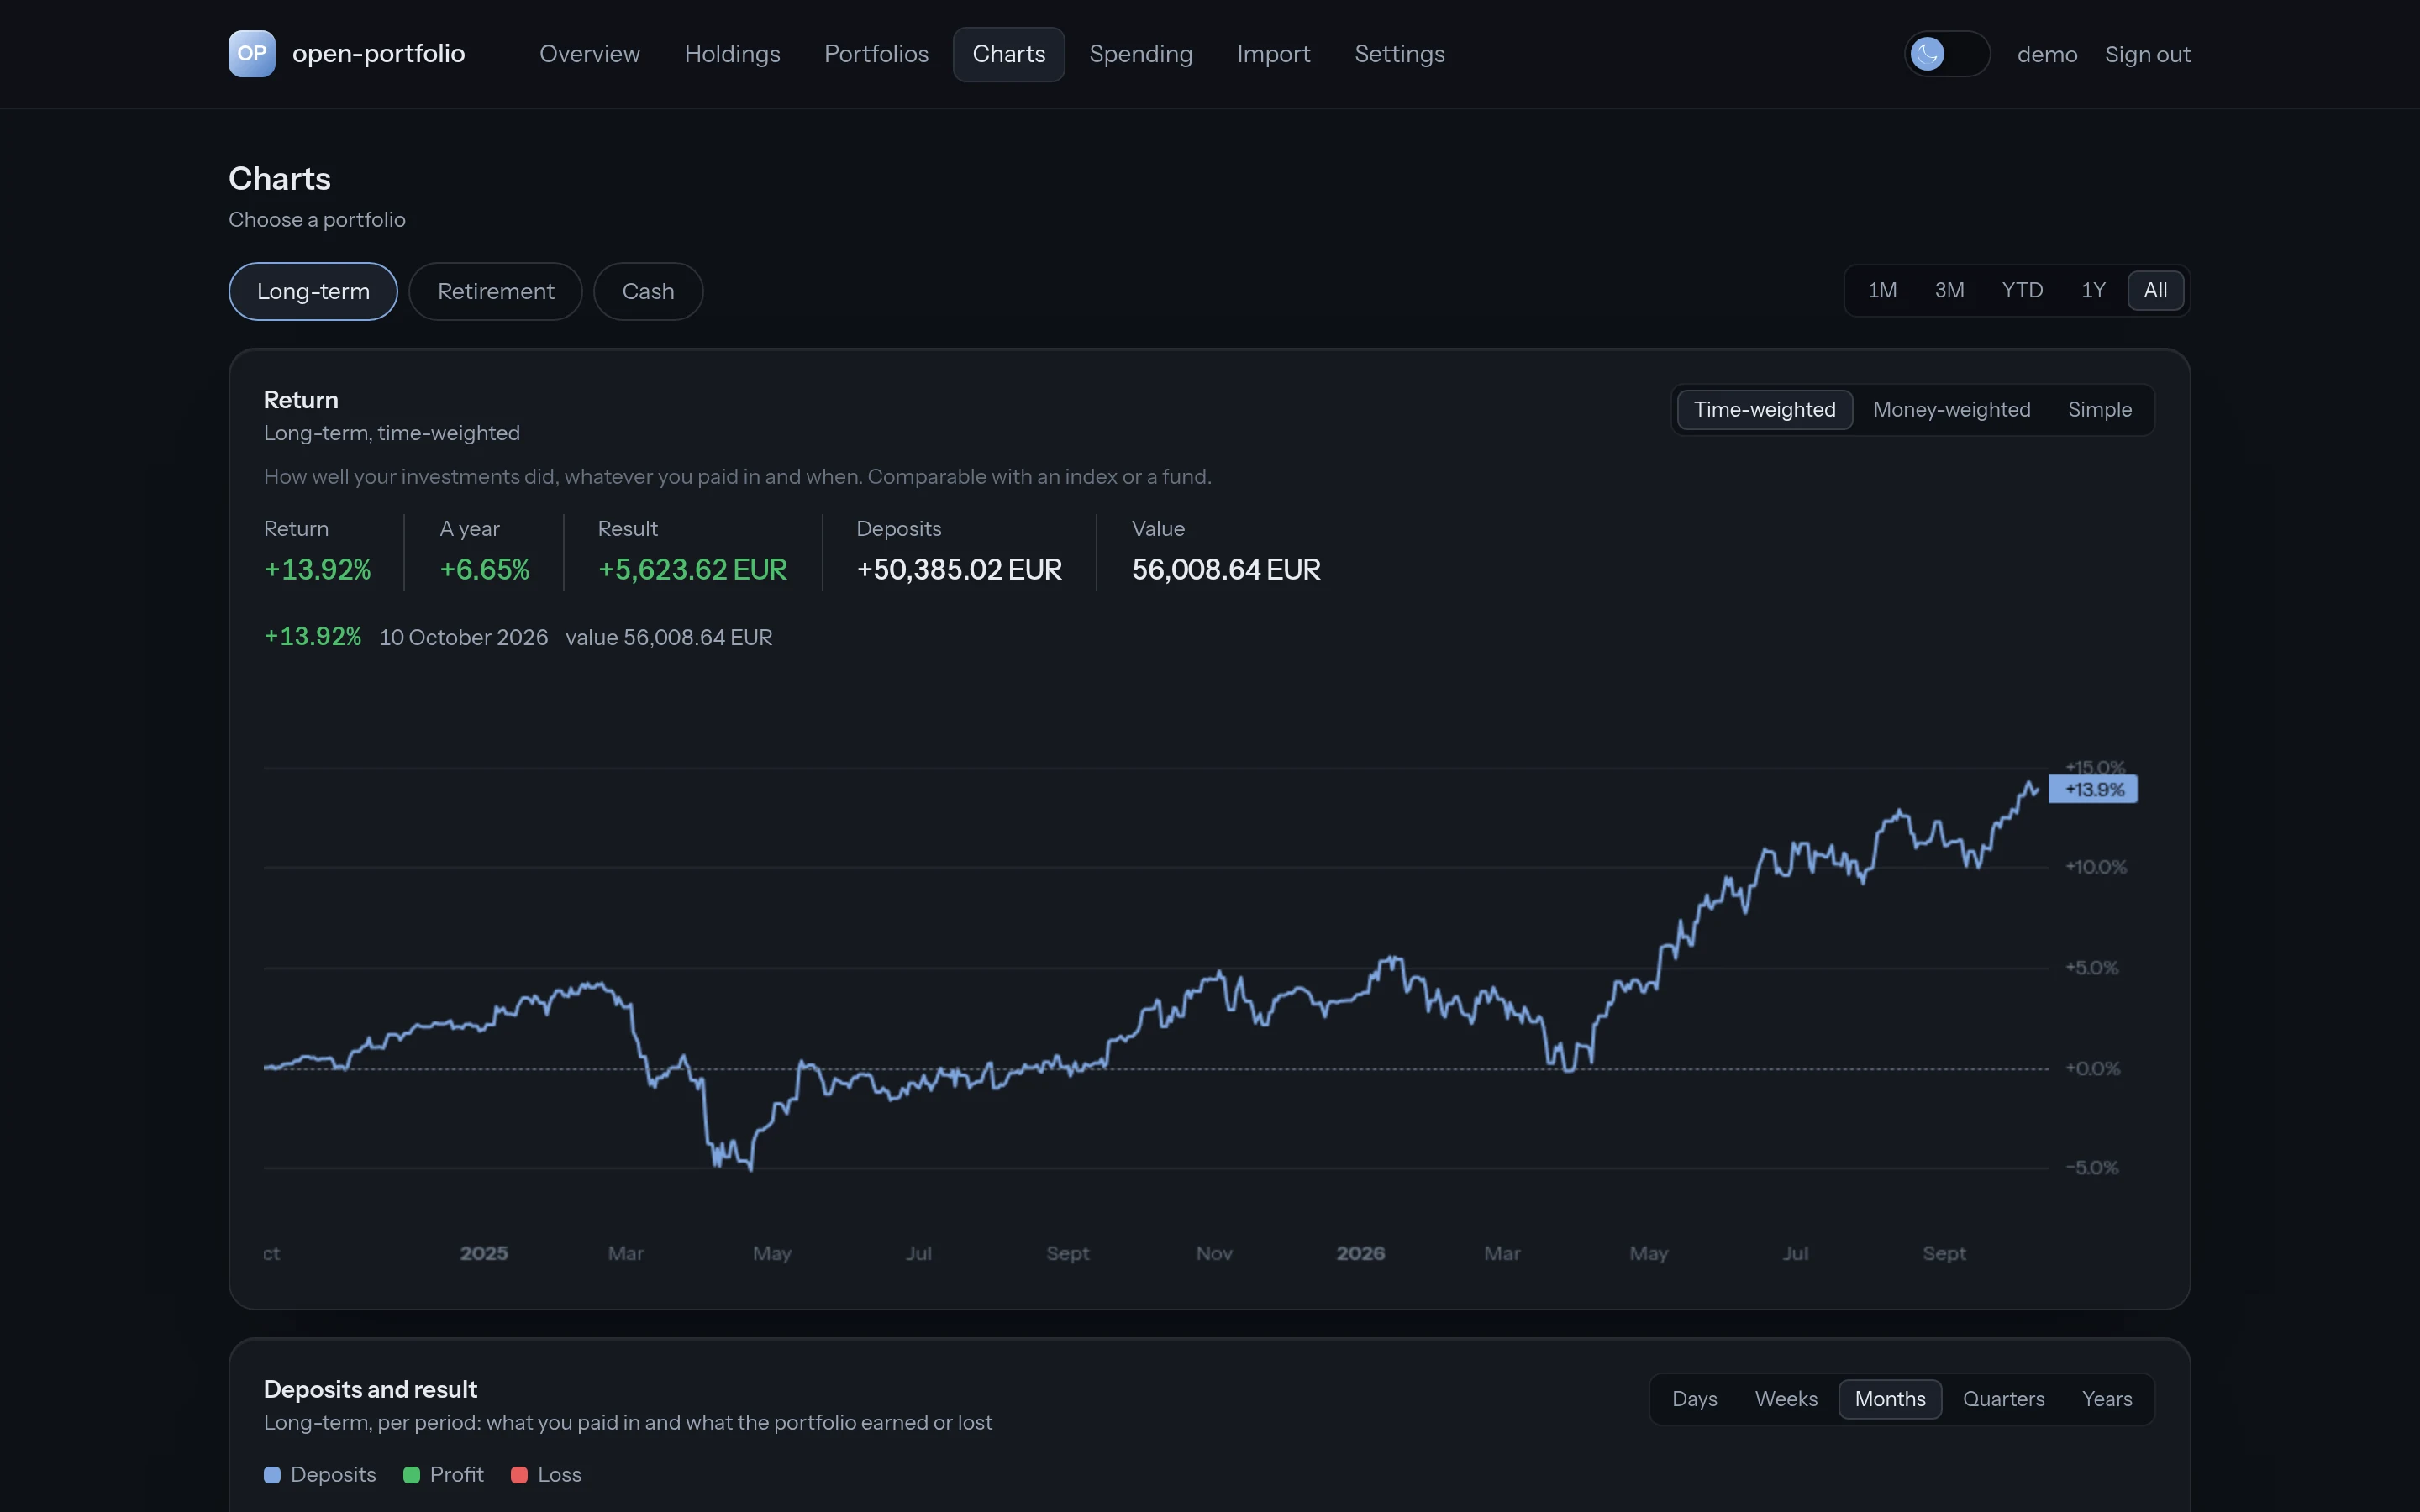Toggle the dark mode moon switch
Screen dimensions: 2420x1512
click(x=1946, y=54)
